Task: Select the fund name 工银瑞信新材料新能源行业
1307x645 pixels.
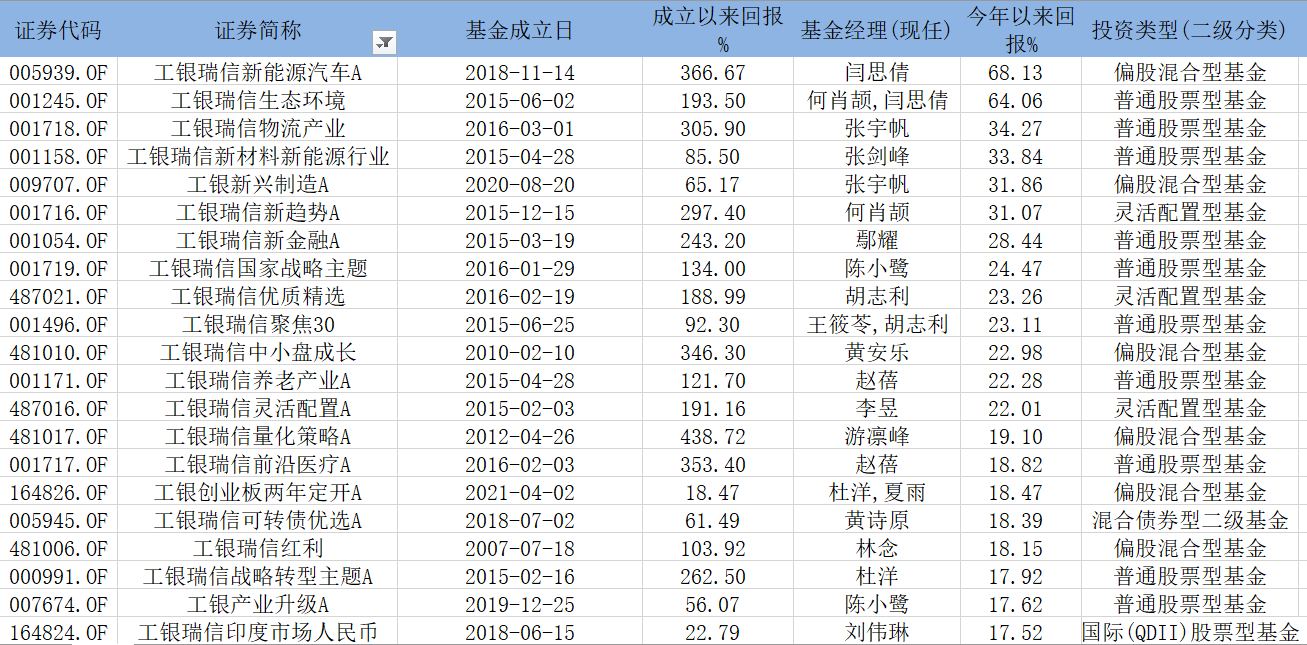Action: coord(258,157)
